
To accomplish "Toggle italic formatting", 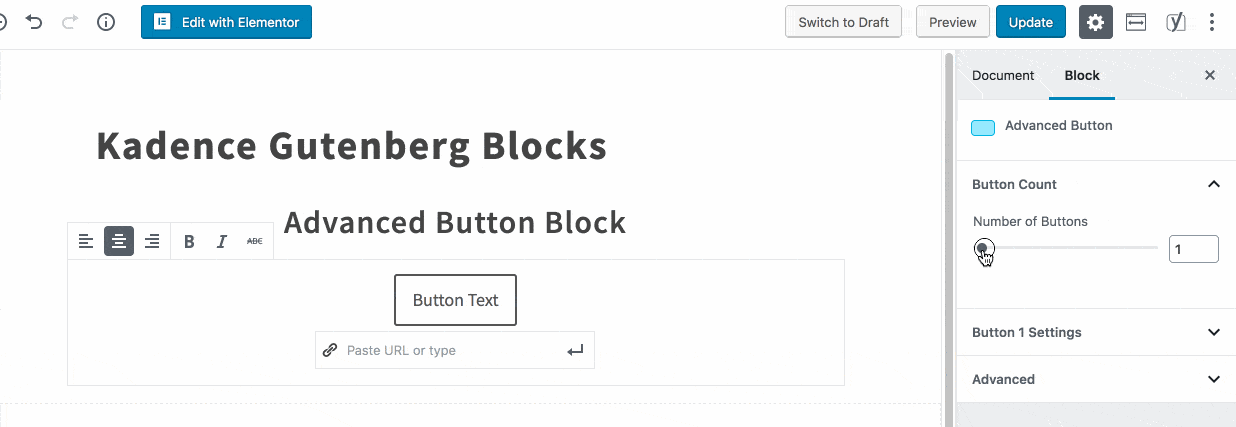I will coord(222,241).
